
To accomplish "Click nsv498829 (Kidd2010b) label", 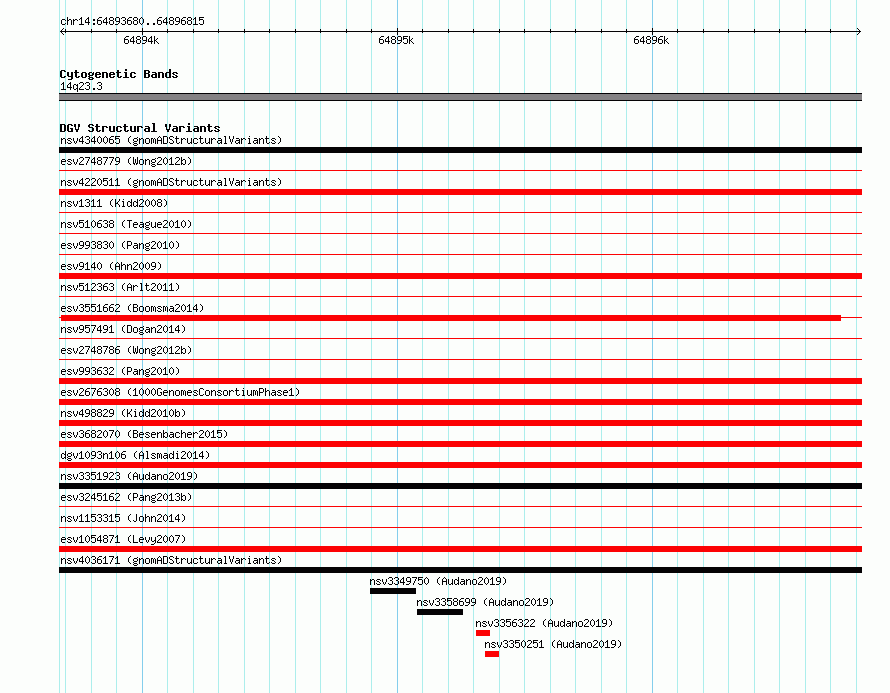I will coord(123,413).
